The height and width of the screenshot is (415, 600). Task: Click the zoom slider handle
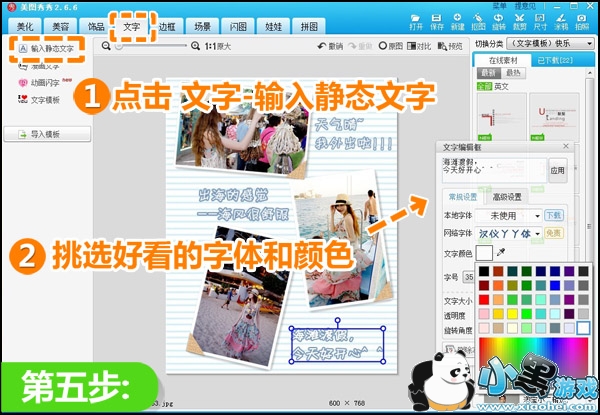point(119,46)
